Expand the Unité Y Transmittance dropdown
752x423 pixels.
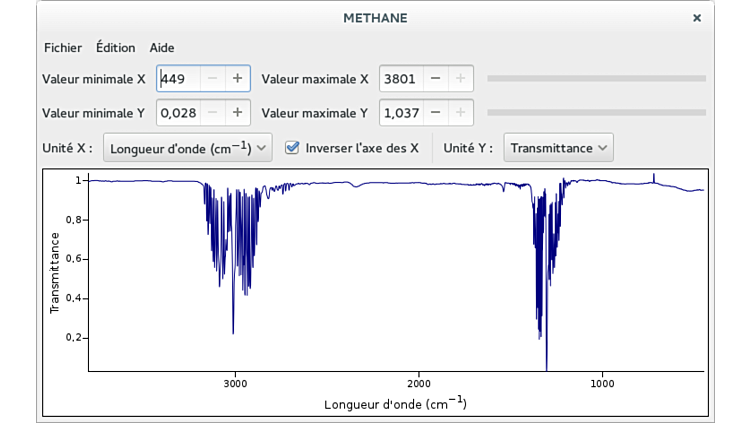pos(558,148)
